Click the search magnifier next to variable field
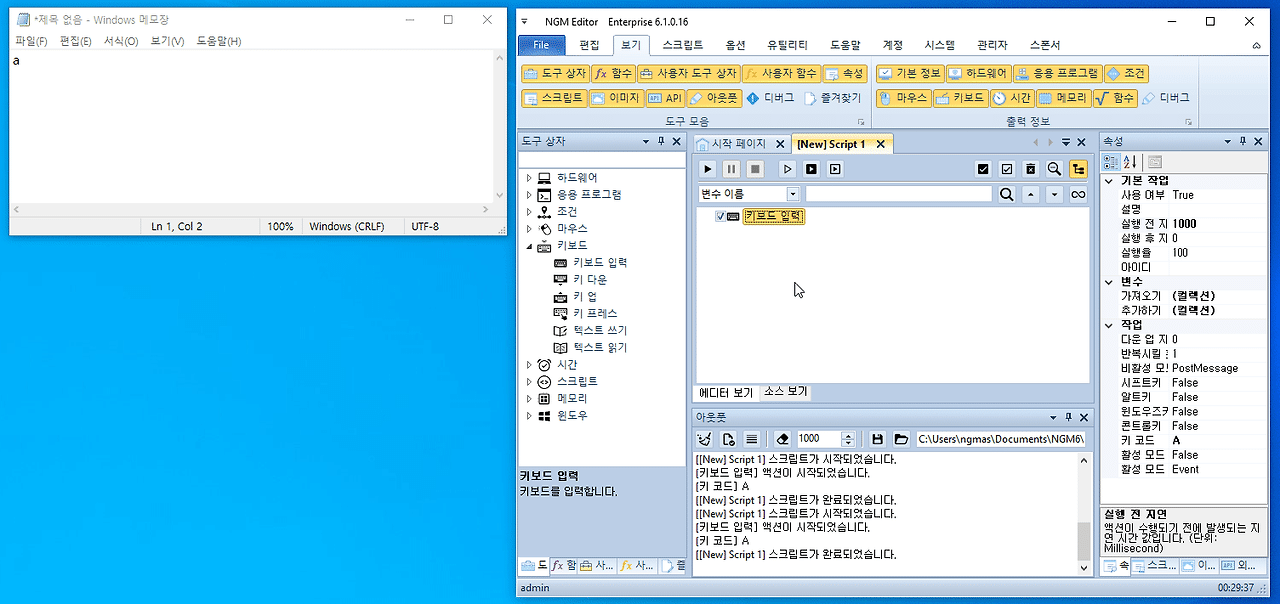Viewport: 1280px width, 604px height. (1007, 194)
